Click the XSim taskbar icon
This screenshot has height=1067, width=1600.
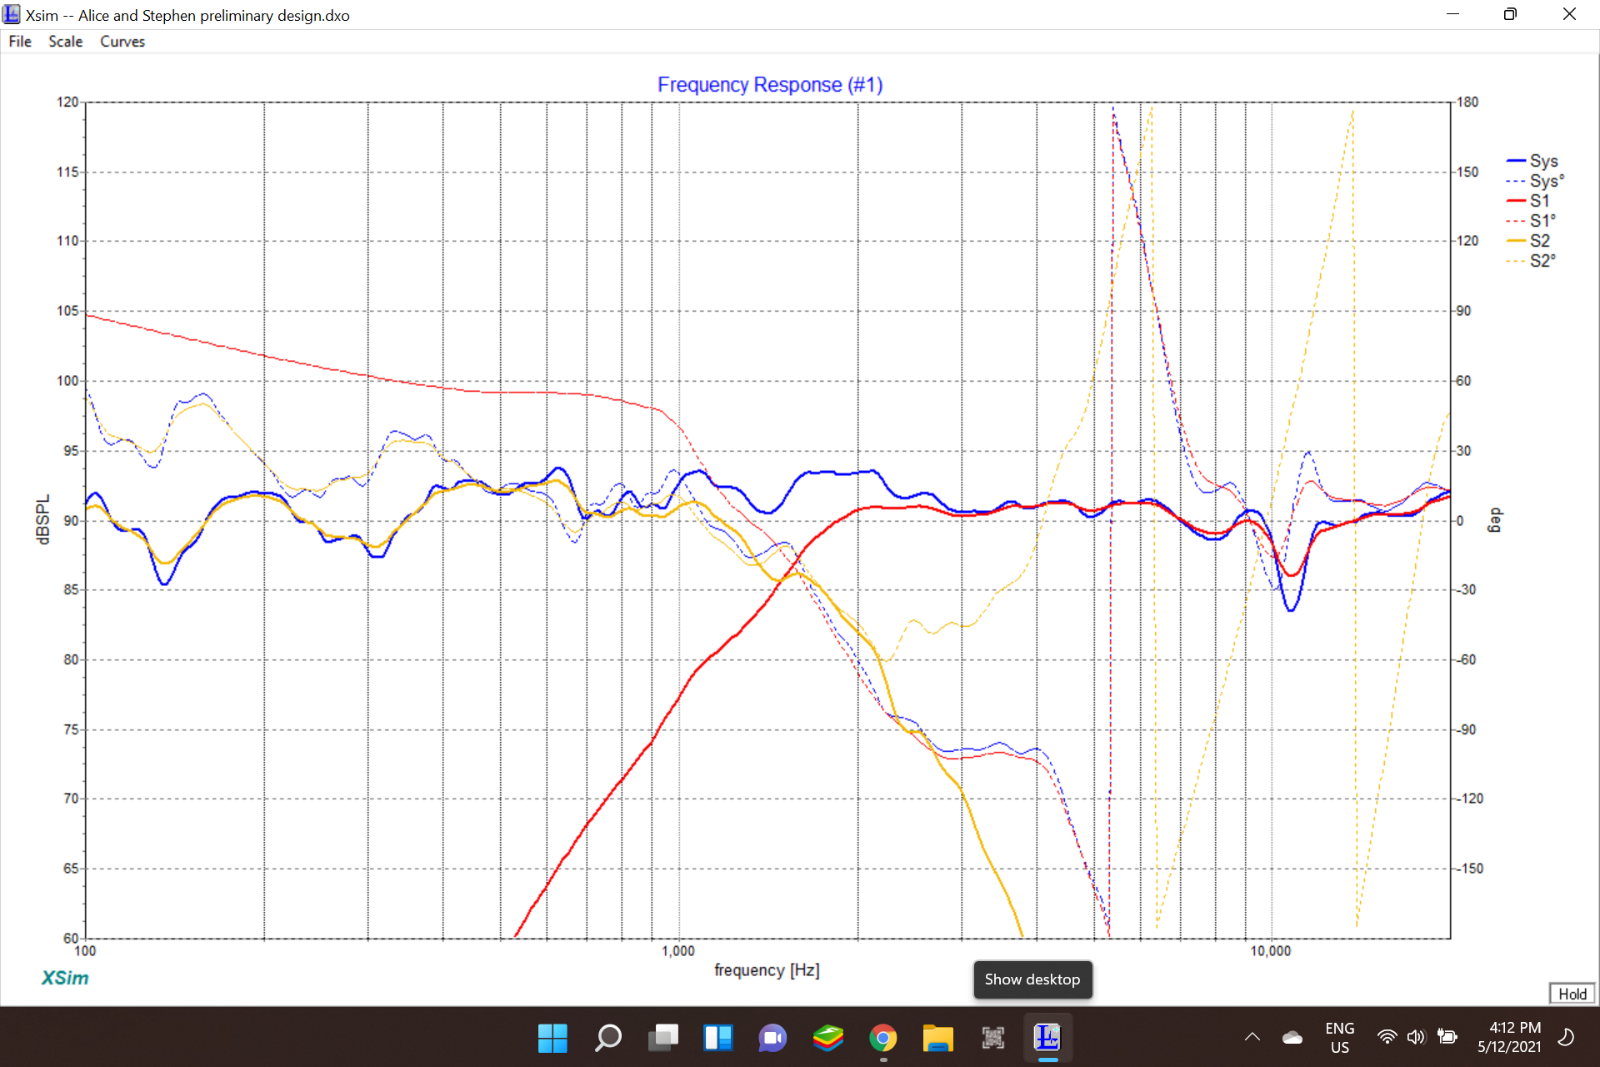coord(1047,1038)
